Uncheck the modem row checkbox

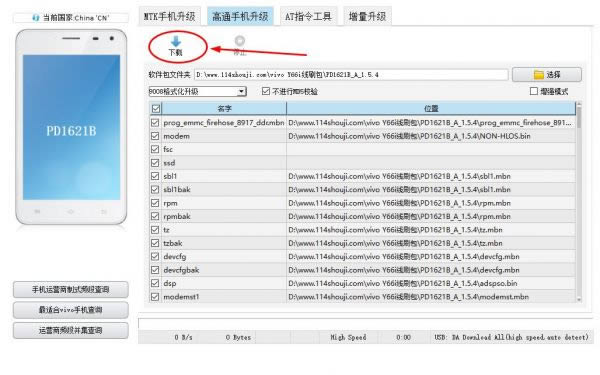[155, 136]
